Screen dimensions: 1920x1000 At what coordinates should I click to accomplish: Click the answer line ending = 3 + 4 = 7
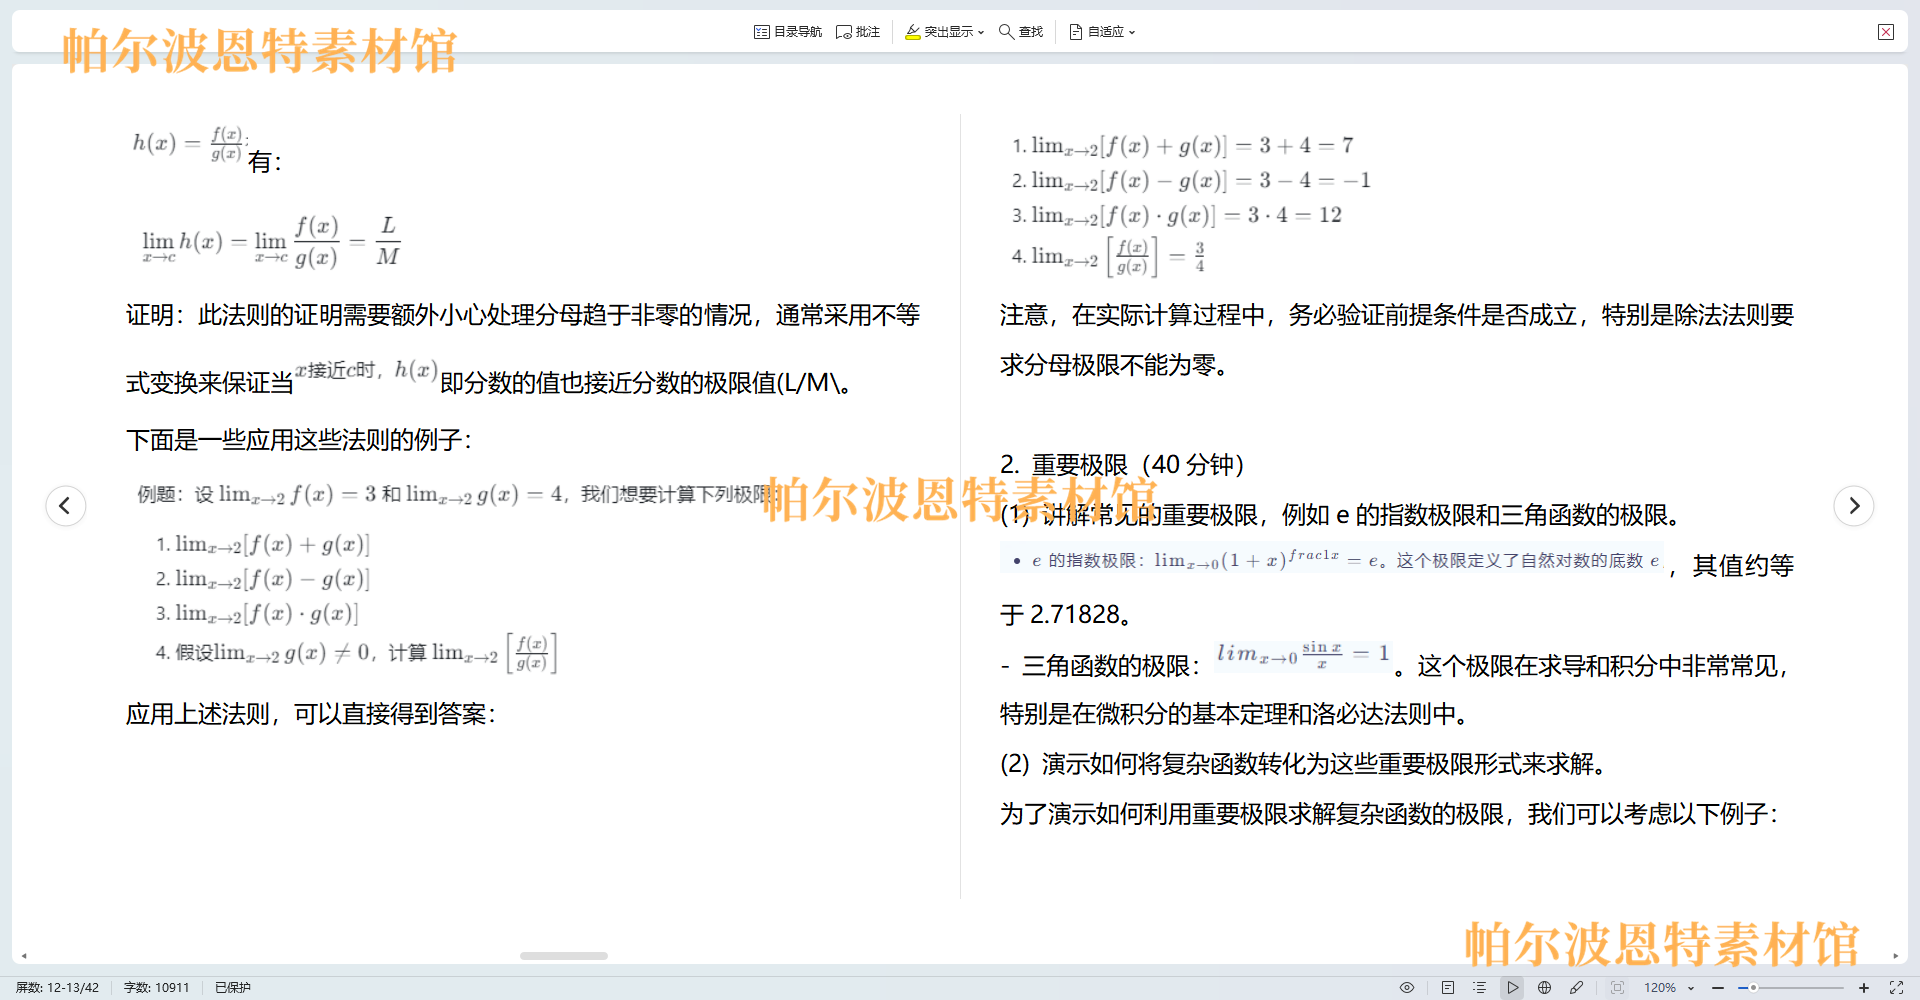coord(1183,146)
